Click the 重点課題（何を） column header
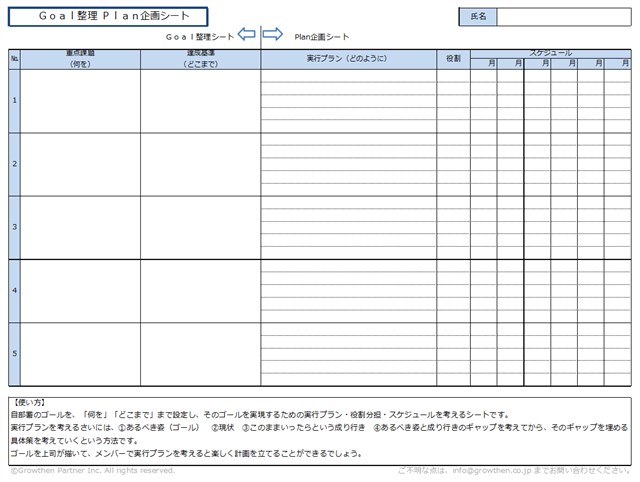This screenshot has width=640, height=482. [x=80, y=59]
